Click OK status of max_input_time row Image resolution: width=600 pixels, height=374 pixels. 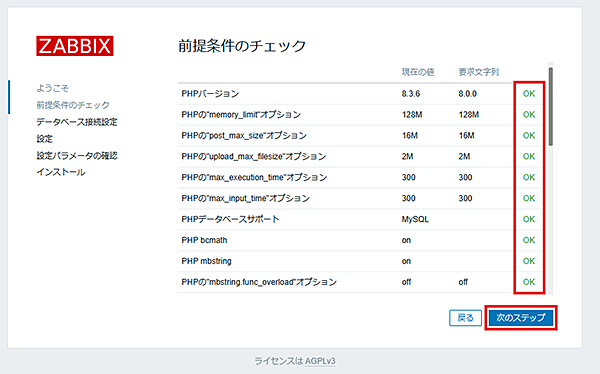(x=529, y=198)
